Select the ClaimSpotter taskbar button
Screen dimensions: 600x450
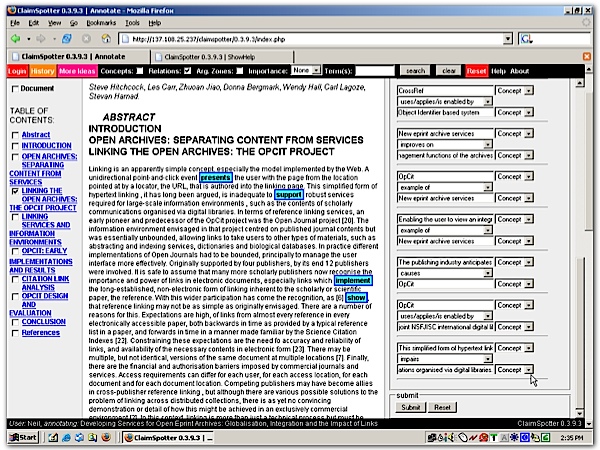[168, 437]
